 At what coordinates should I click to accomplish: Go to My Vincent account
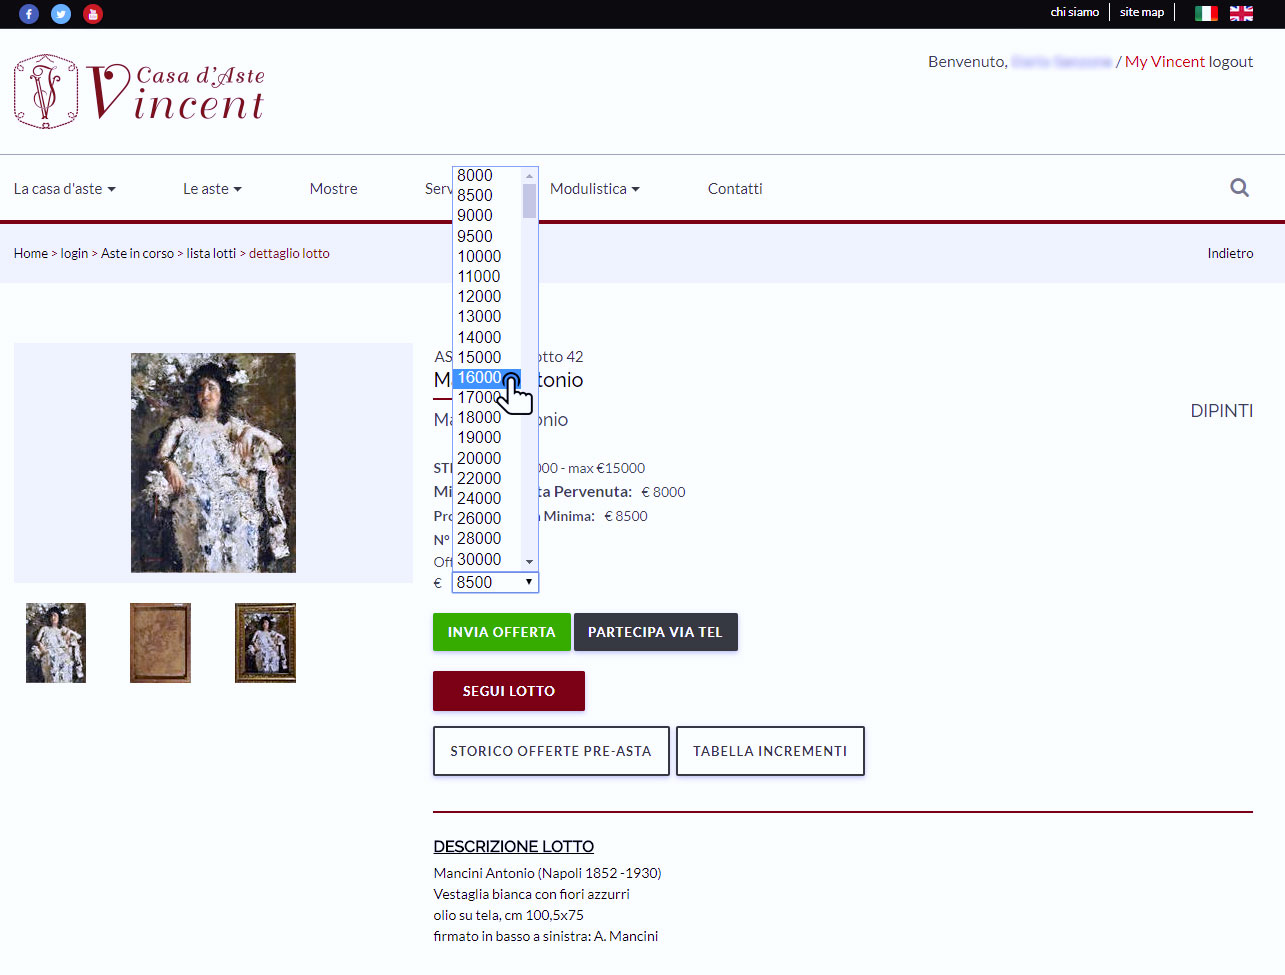click(x=1165, y=61)
